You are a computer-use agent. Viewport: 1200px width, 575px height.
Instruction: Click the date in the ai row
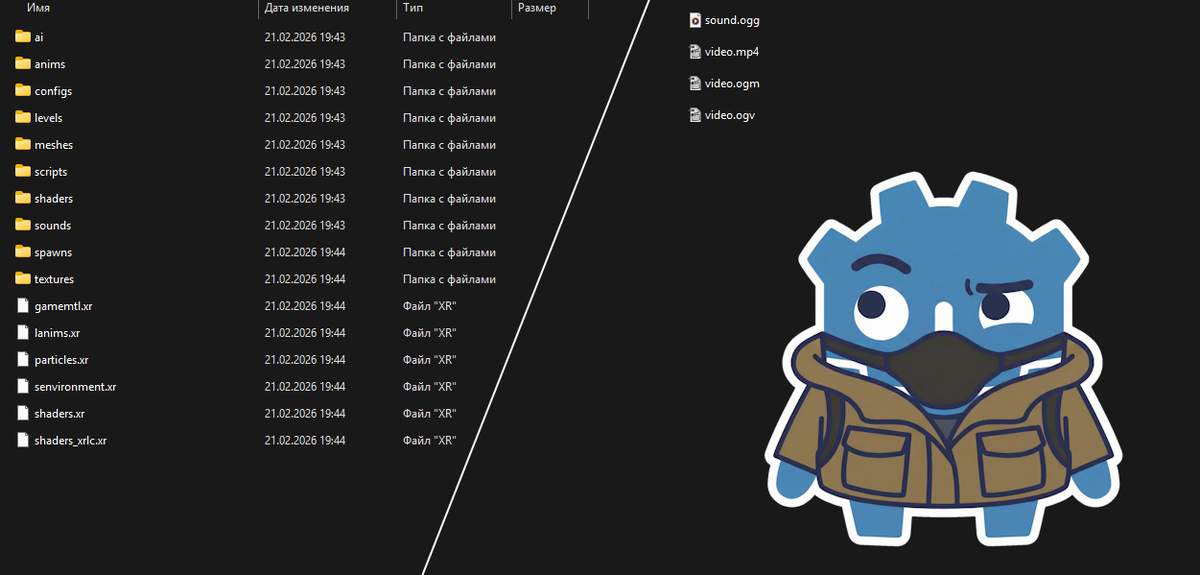pos(305,37)
